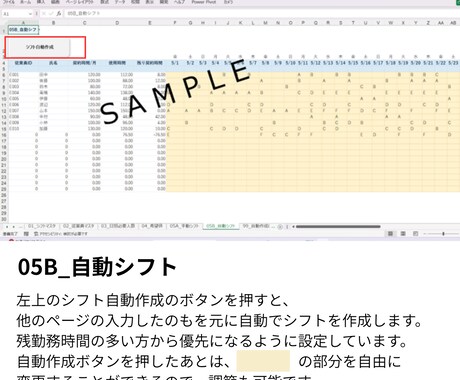Click the formula bar enter checkmark icon
Viewport: 460px width, 380px height.
point(51,14)
